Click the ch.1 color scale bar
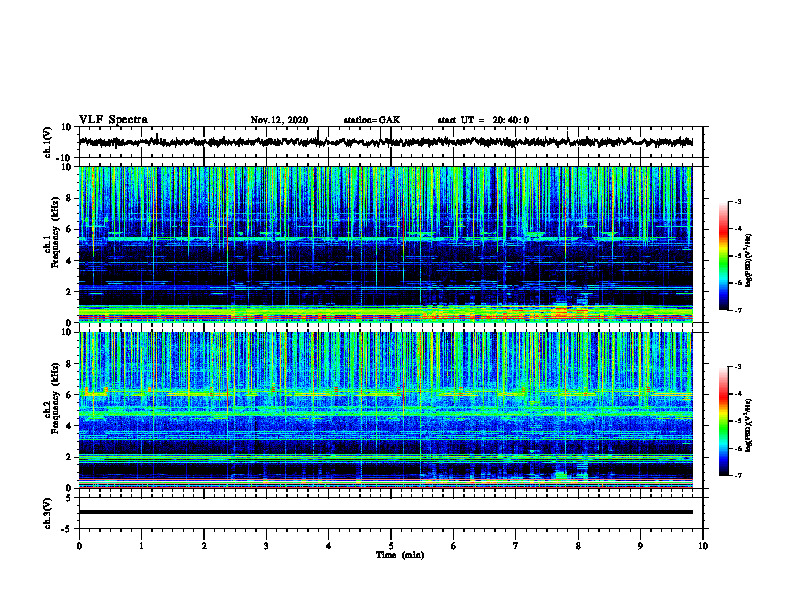The width and height of the screenshot is (792, 612). (x=723, y=256)
